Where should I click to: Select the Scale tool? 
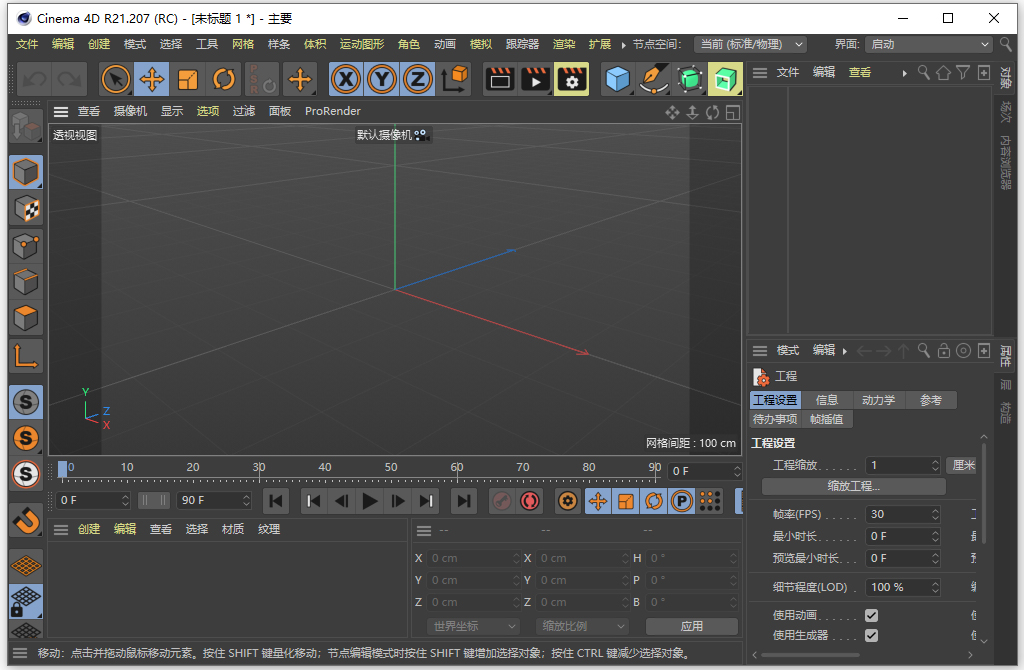point(189,79)
